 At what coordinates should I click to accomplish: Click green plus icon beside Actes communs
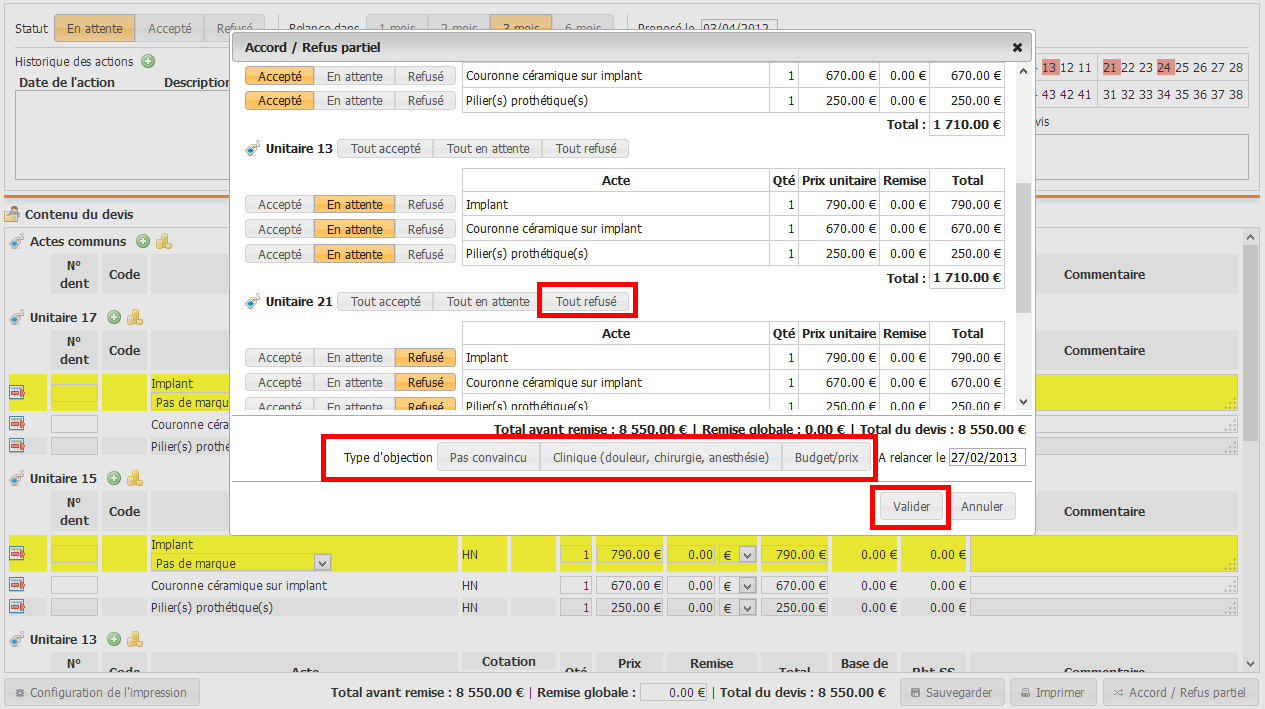point(143,241)
